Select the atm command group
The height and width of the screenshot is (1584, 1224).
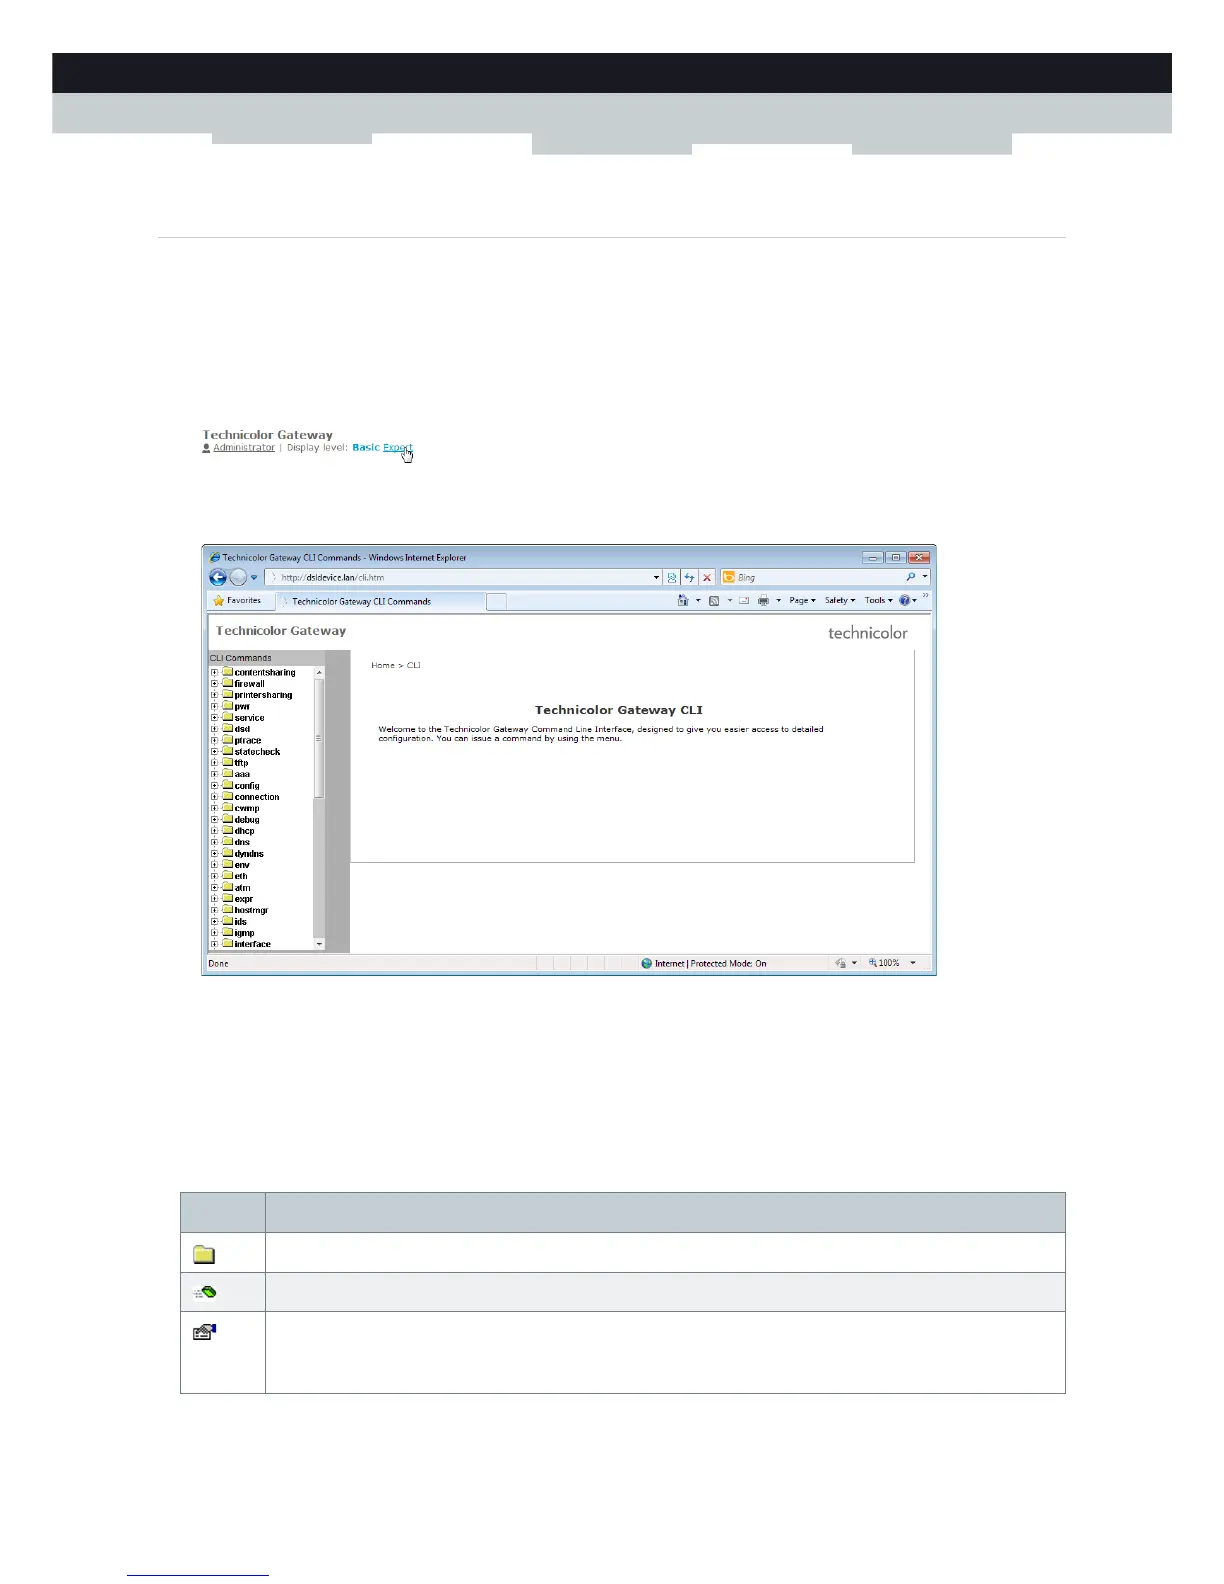(243, 888)
